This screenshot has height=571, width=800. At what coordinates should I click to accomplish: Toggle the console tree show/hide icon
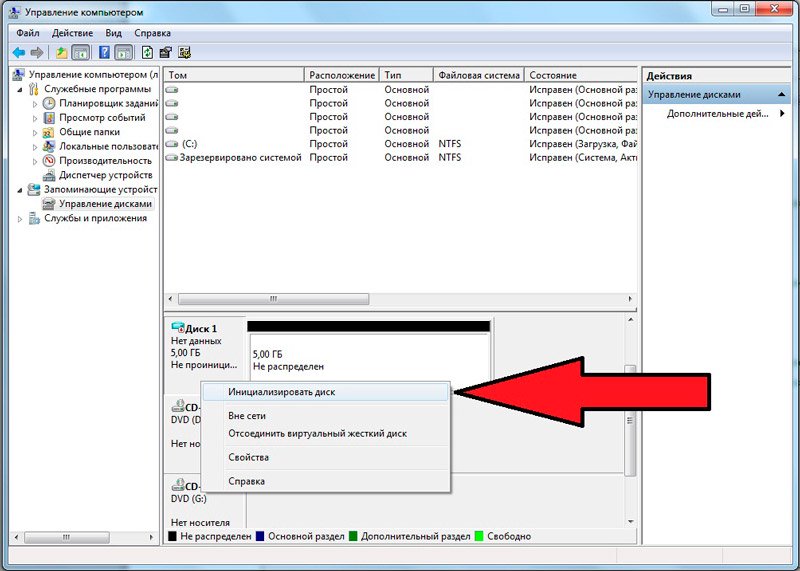coord(81,53)
